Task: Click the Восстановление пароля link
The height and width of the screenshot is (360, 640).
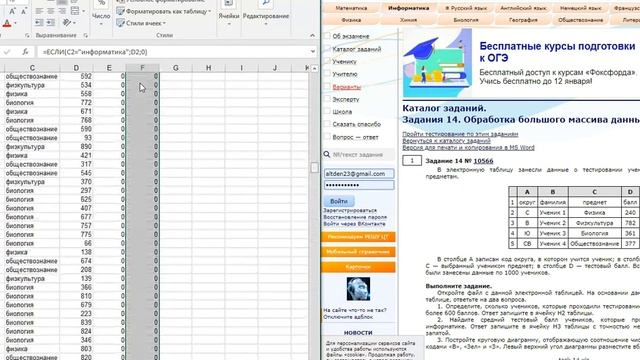Action: (x=355, y=217)
